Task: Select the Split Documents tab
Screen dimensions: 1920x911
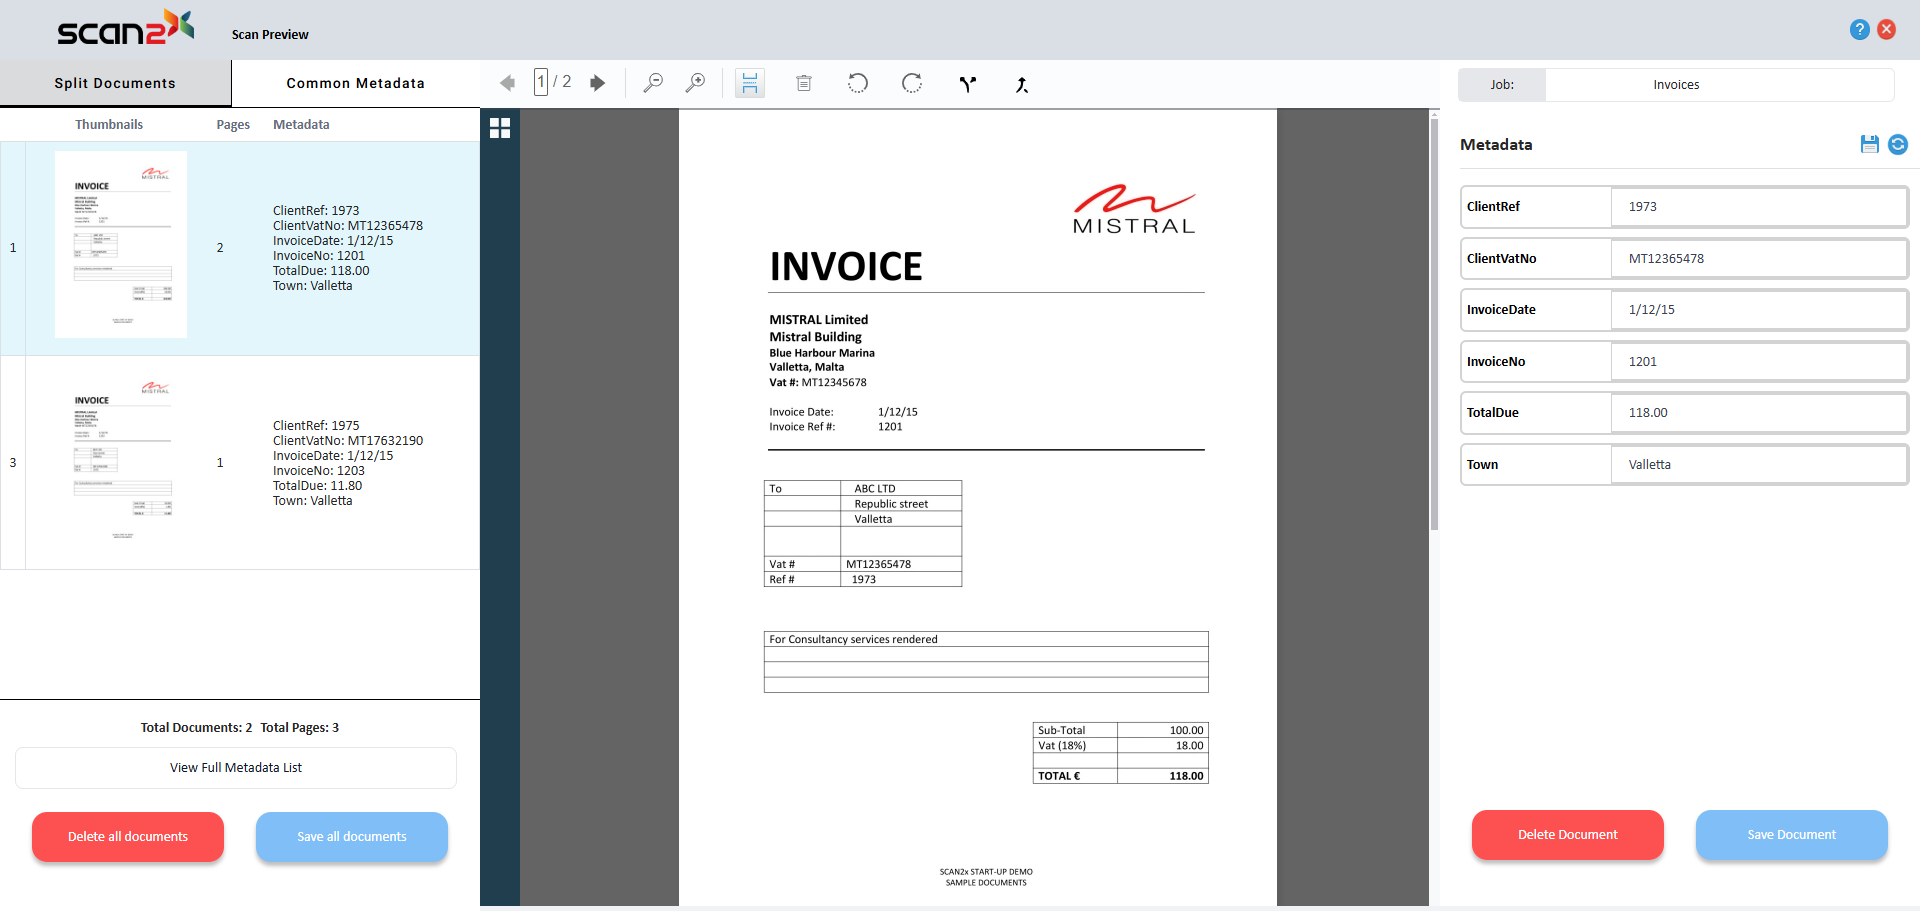Action: click(115, 83)
